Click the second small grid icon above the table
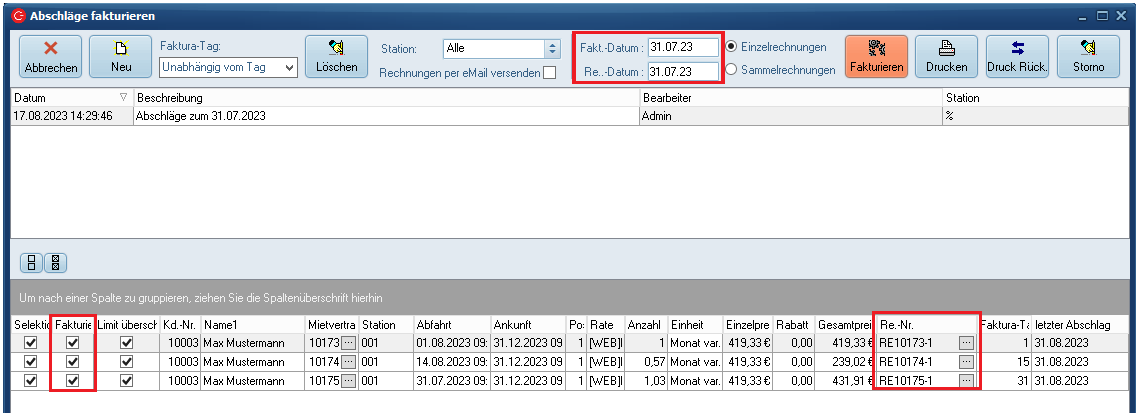 click(x=56, y=263)
